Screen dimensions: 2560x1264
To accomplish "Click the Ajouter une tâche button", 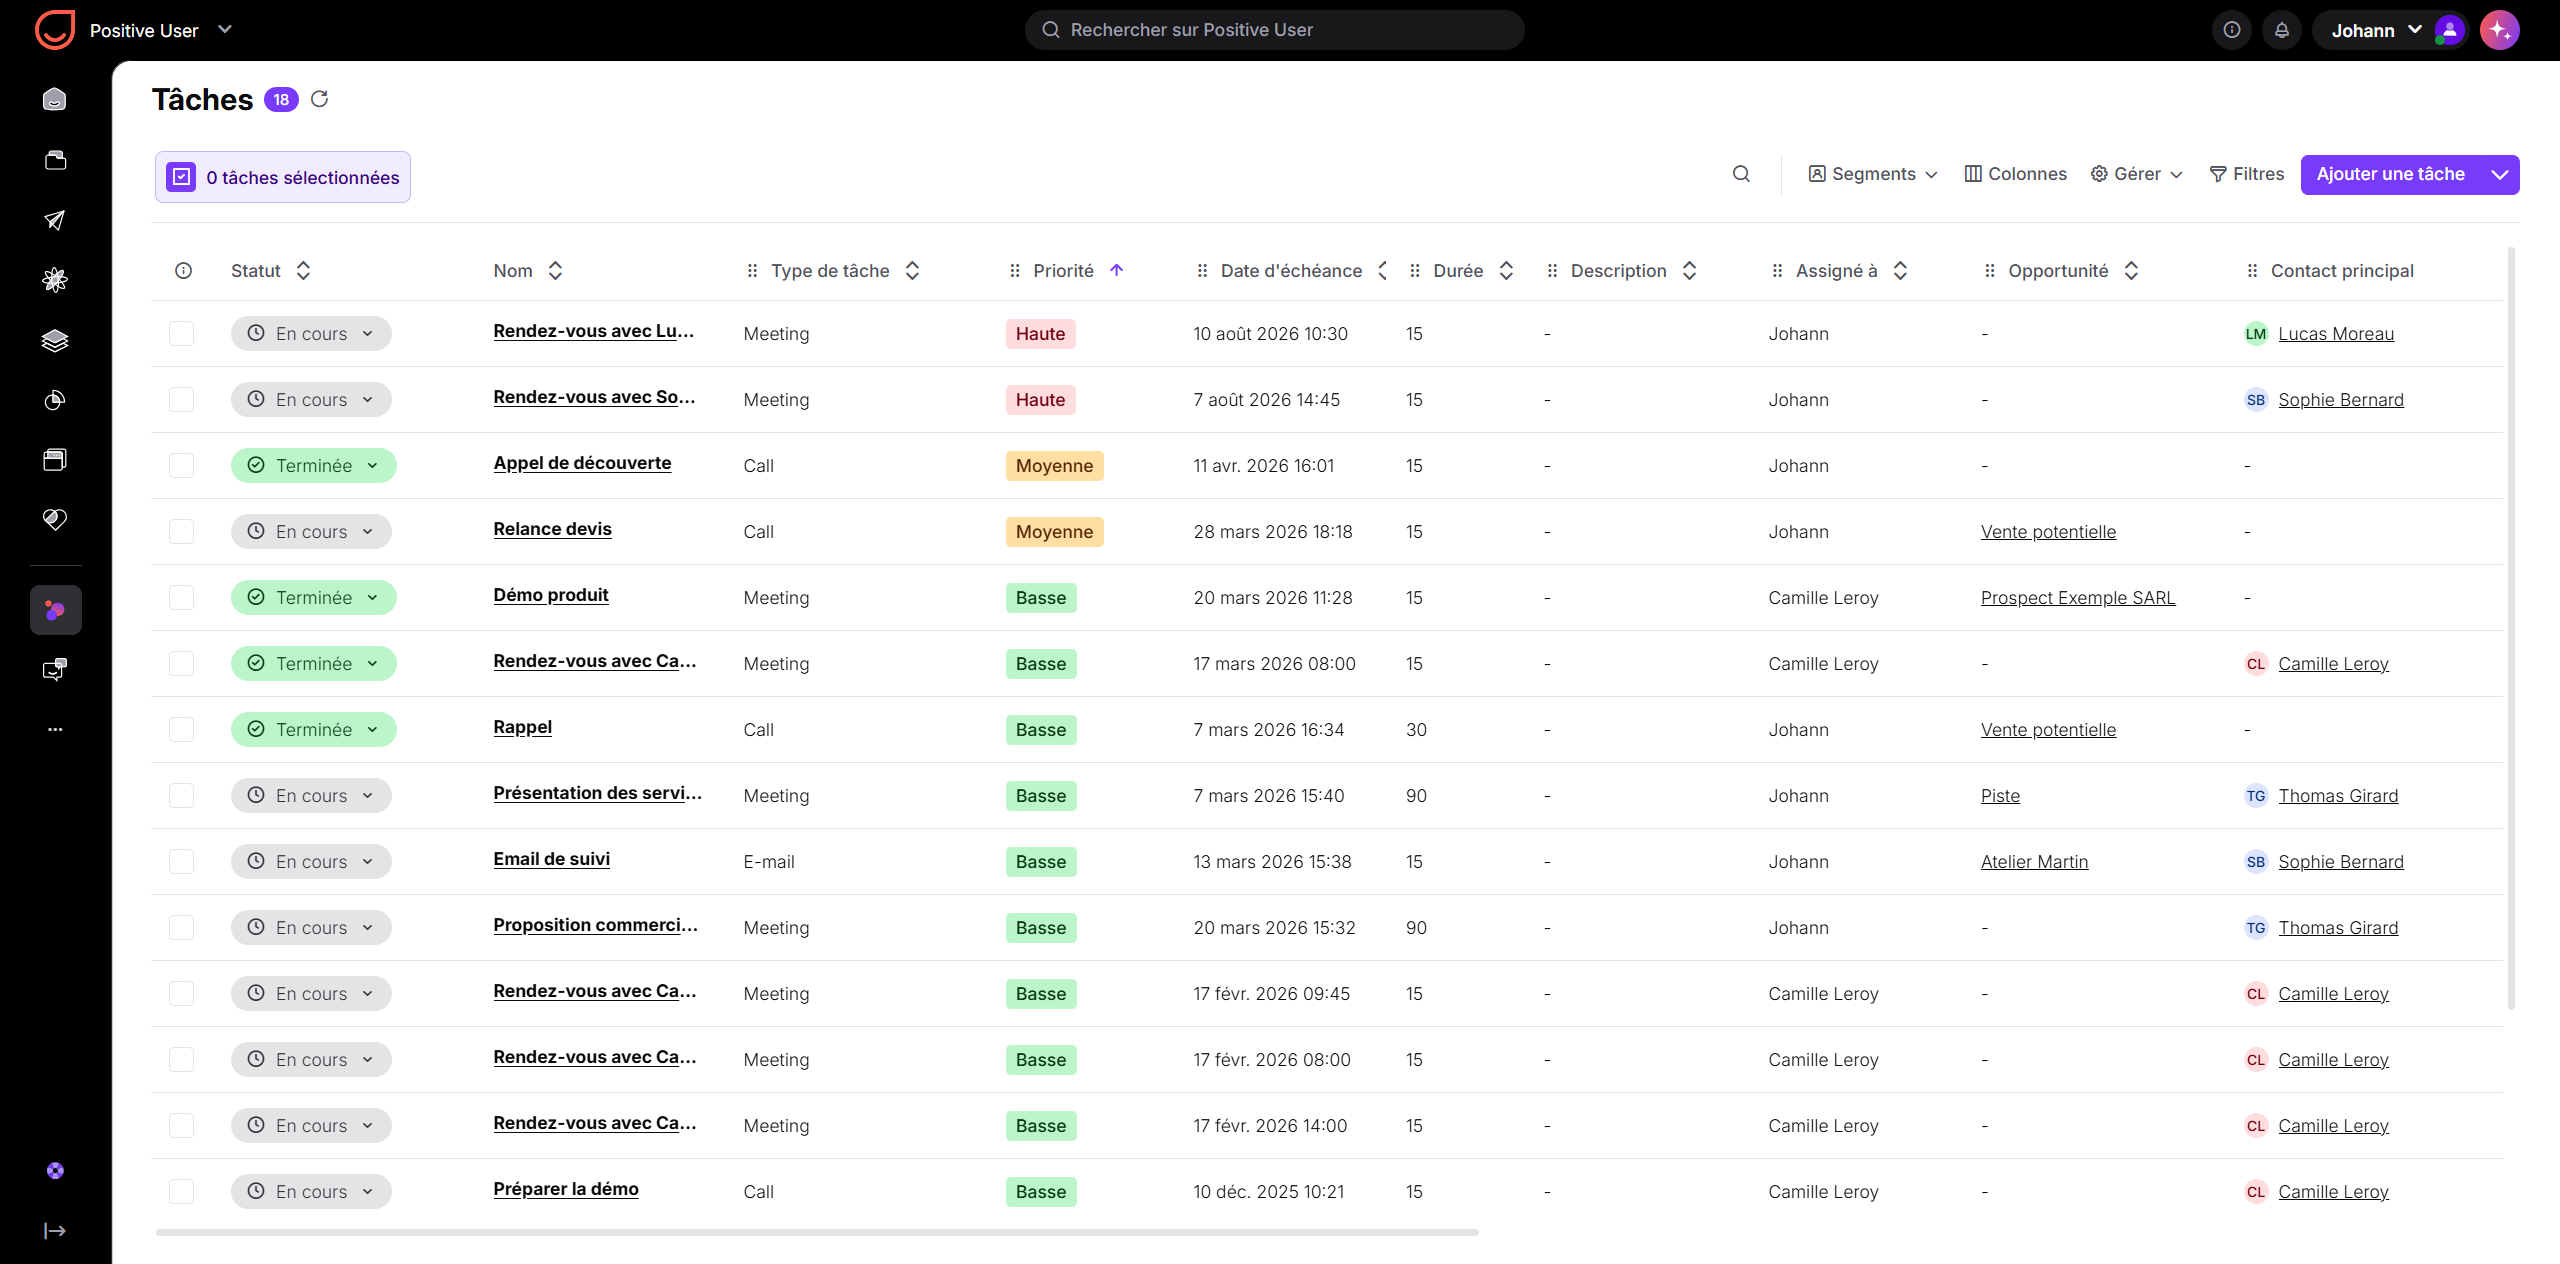I will coord(2391,174).
